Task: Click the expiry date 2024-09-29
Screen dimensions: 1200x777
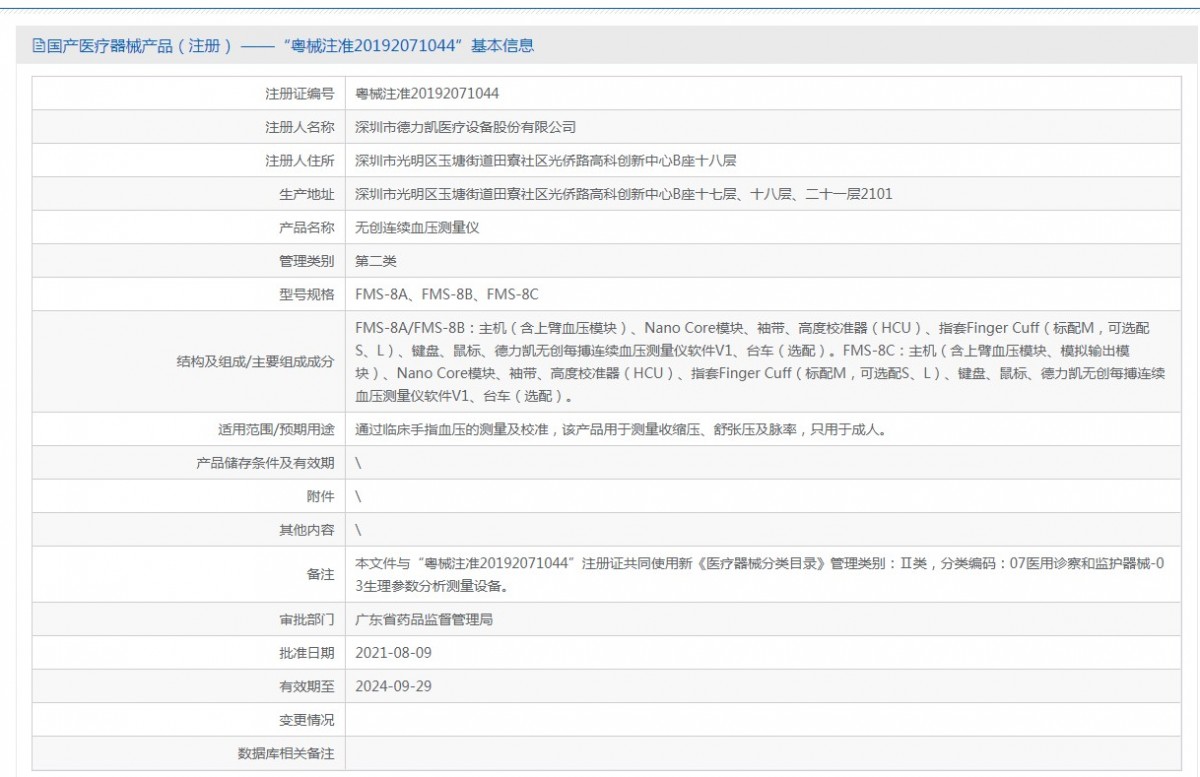Action: pos(394,686)
